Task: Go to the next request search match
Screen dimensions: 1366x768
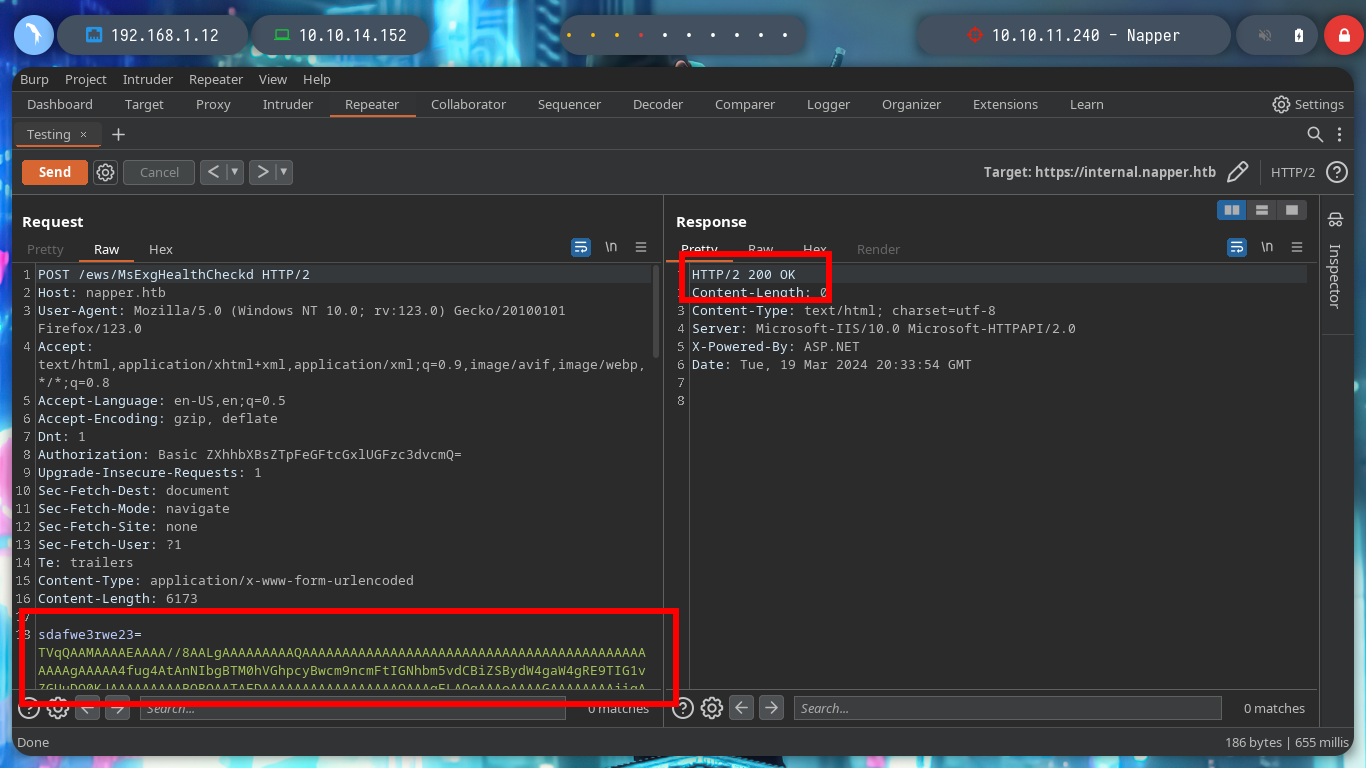Action: [117, 708]
